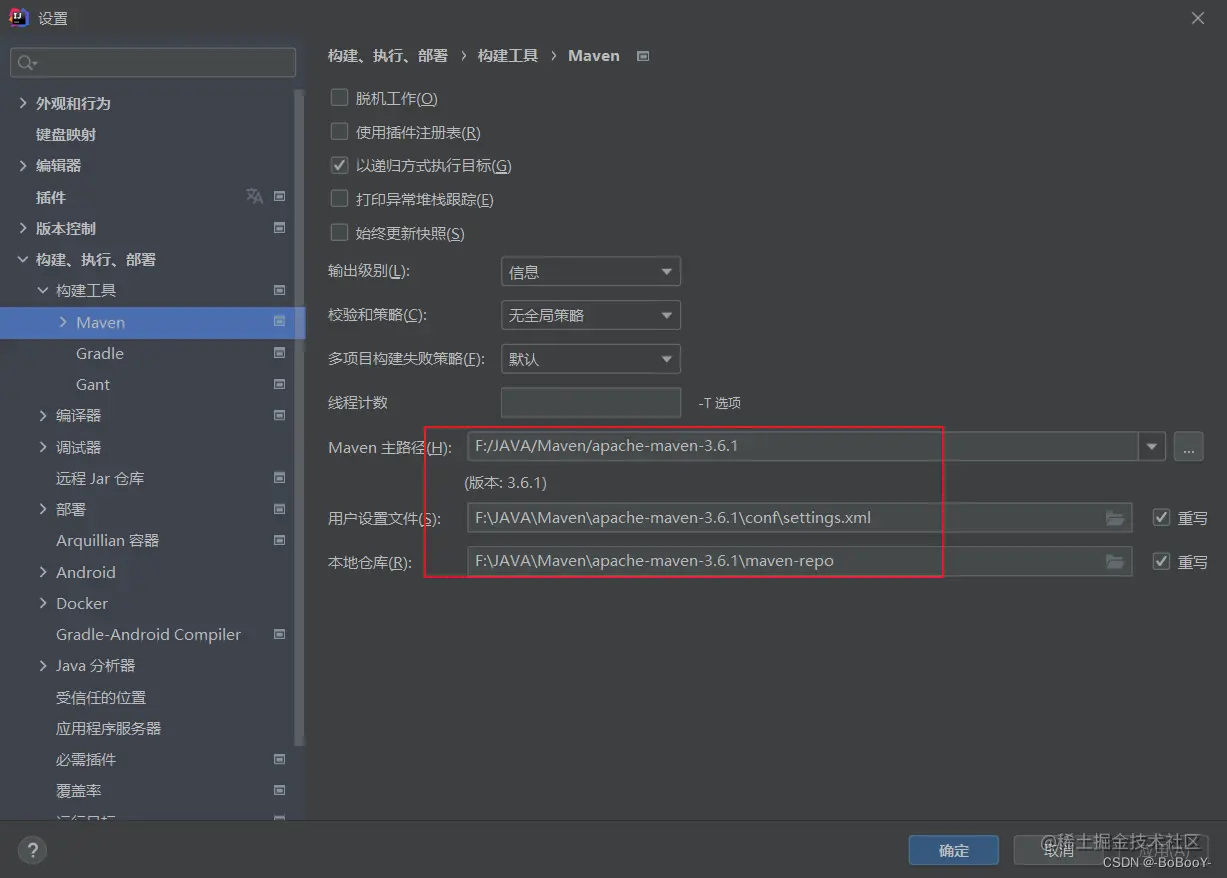1227x878 pixels.
Task: Collapse the 构建、执行、部署 tree node
Action: pyautogui.click(x=23, y=259)
